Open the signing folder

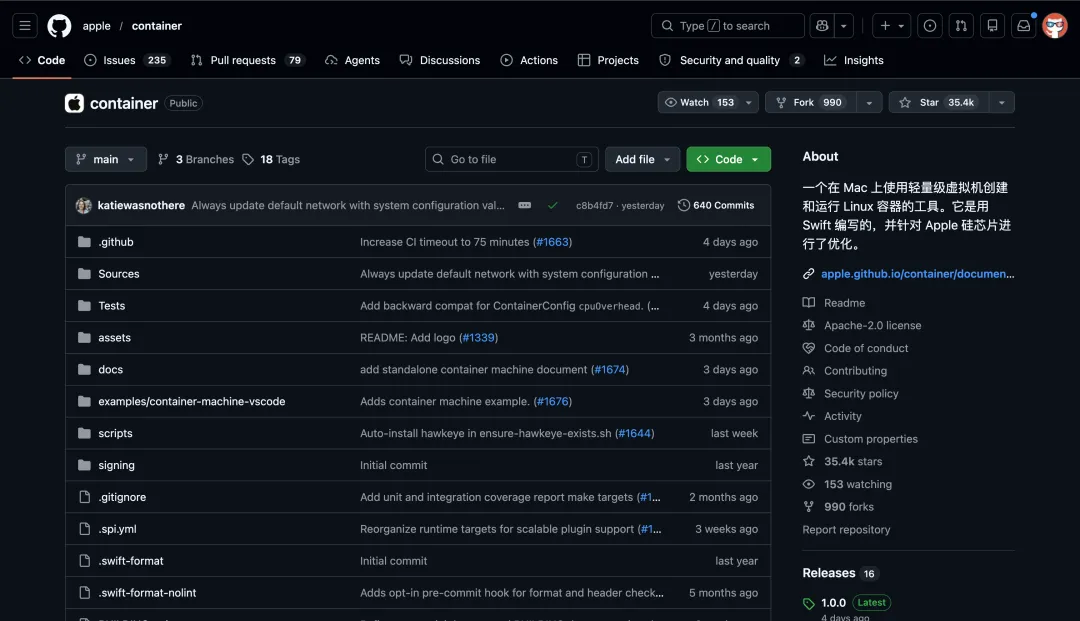(116, 465)
